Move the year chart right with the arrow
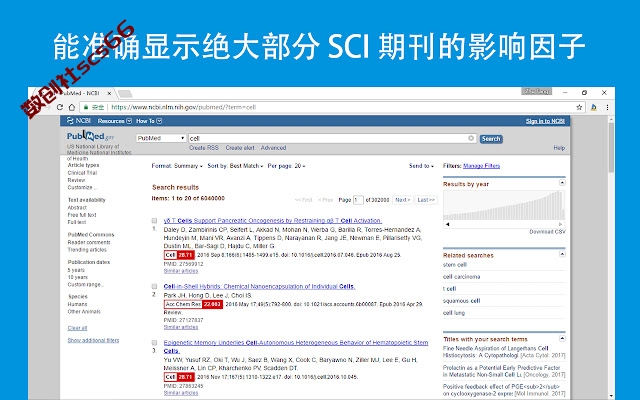This screenshot has width=640, height=400. click(x=560, y=224)
